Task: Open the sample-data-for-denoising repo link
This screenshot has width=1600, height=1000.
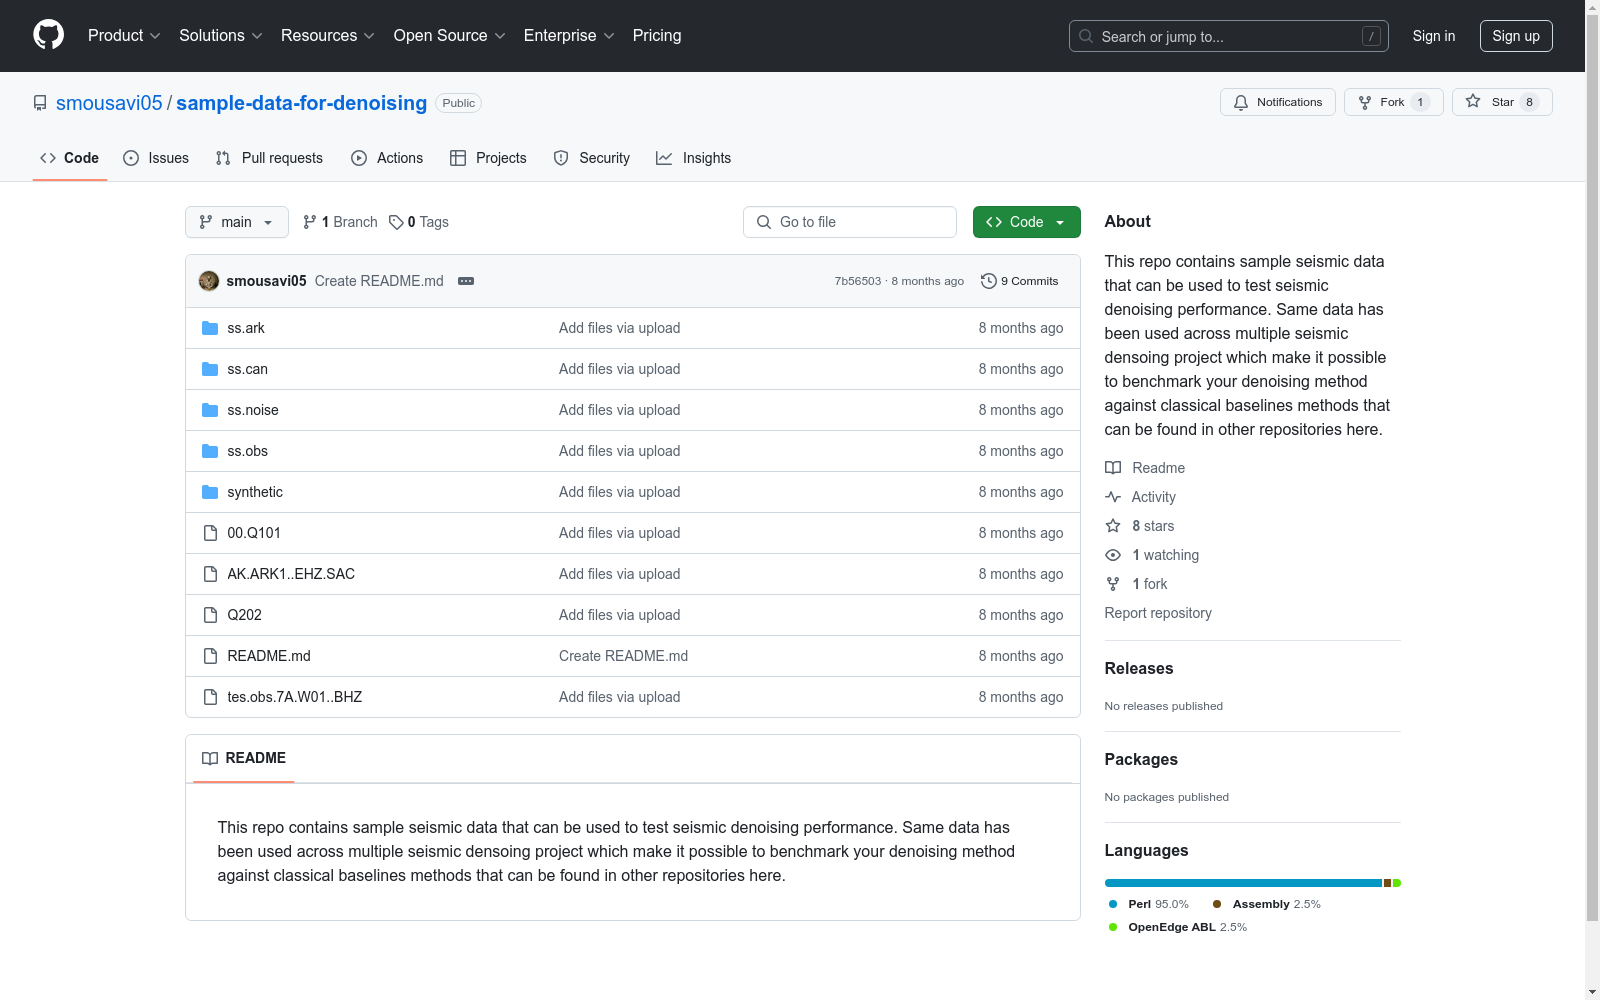Action: [x=302, y=103]
